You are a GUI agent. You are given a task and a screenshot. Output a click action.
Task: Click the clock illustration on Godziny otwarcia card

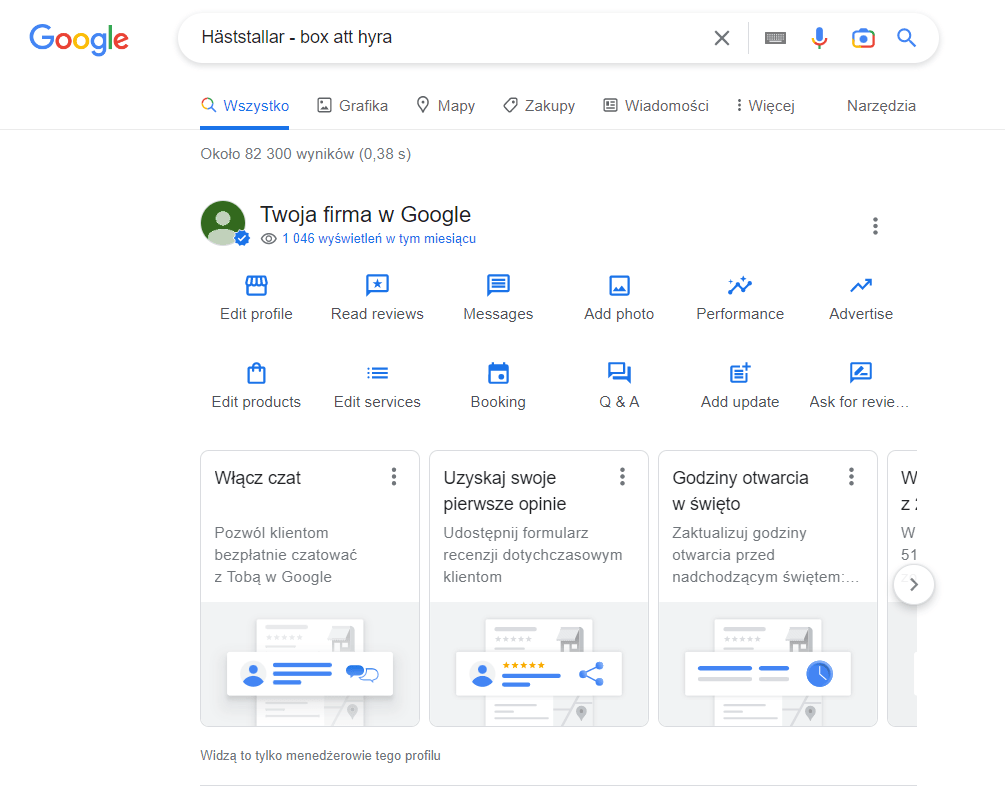tap(768, 664)
